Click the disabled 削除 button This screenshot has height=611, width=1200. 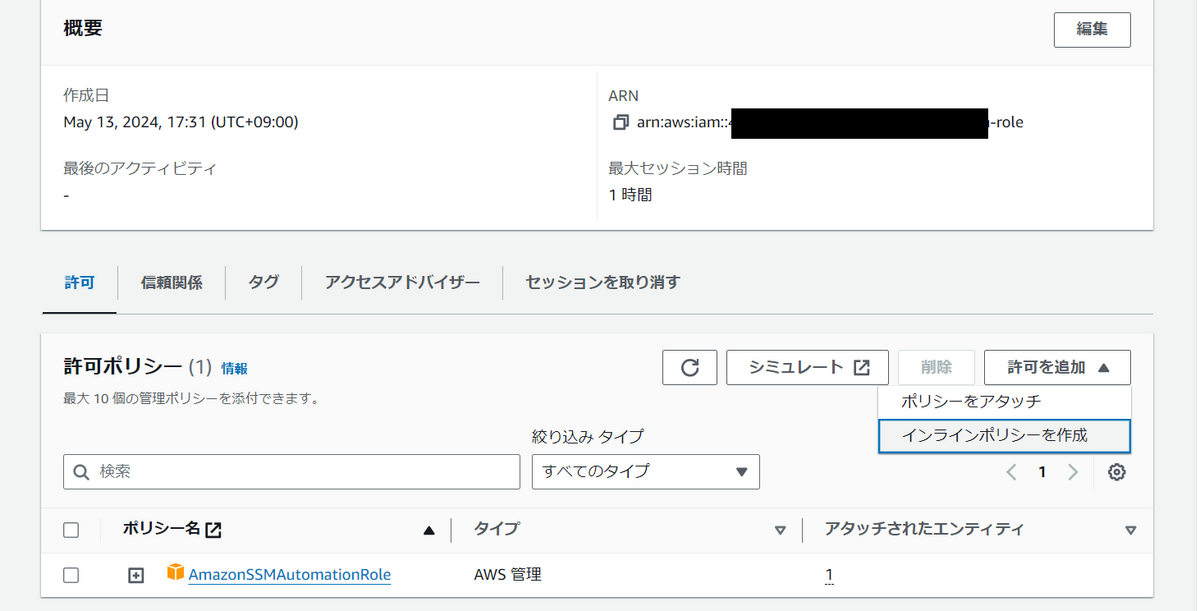pos(936,367)
